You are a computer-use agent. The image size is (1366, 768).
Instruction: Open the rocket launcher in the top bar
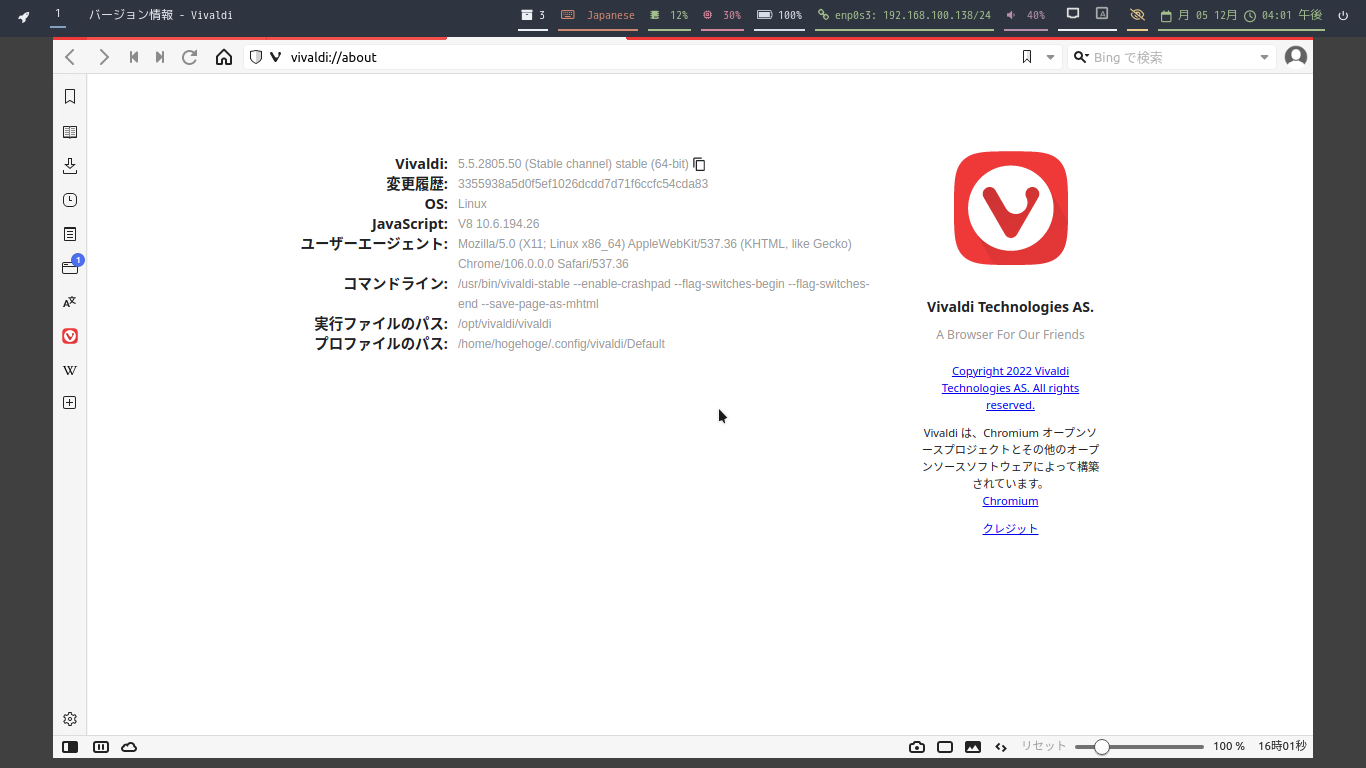pos(23,15)
